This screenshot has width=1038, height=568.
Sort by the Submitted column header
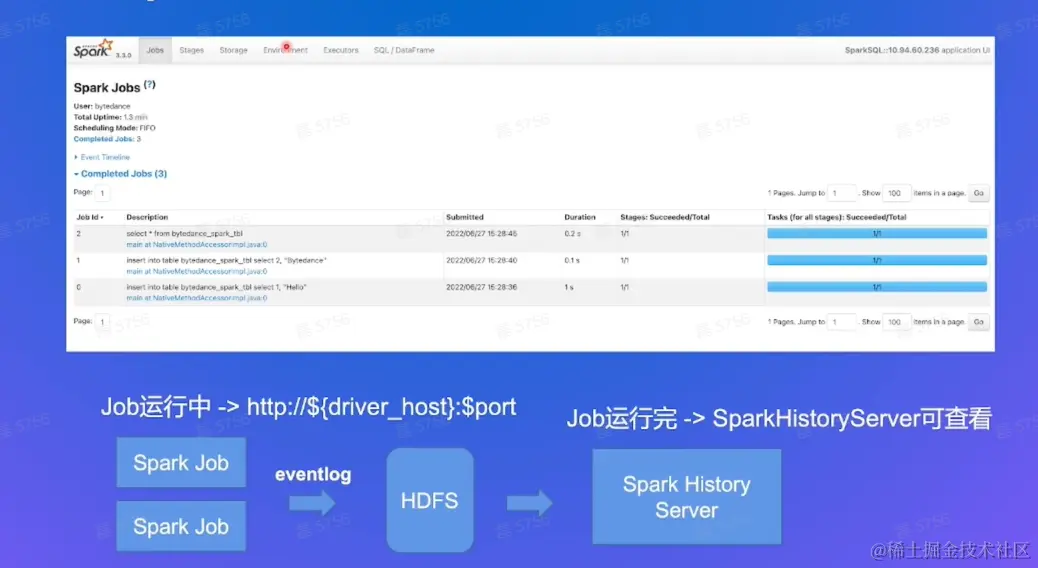[465, 217]
